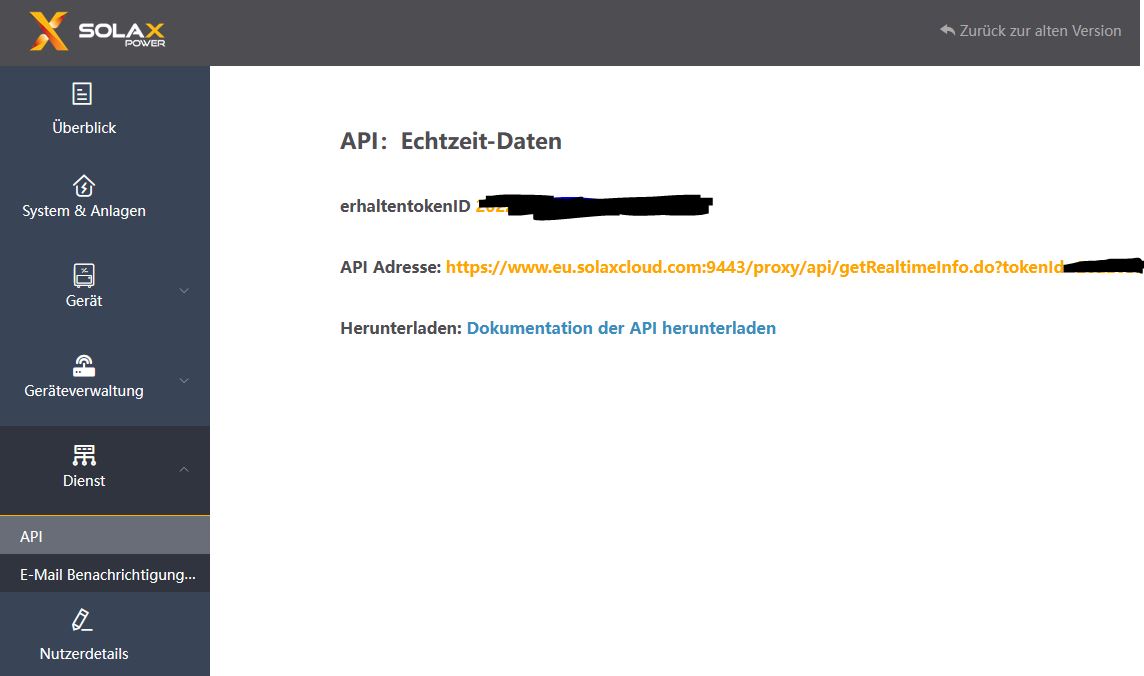Open the solaxcloud getRealtimeInfo API address link

click(754, 268)
